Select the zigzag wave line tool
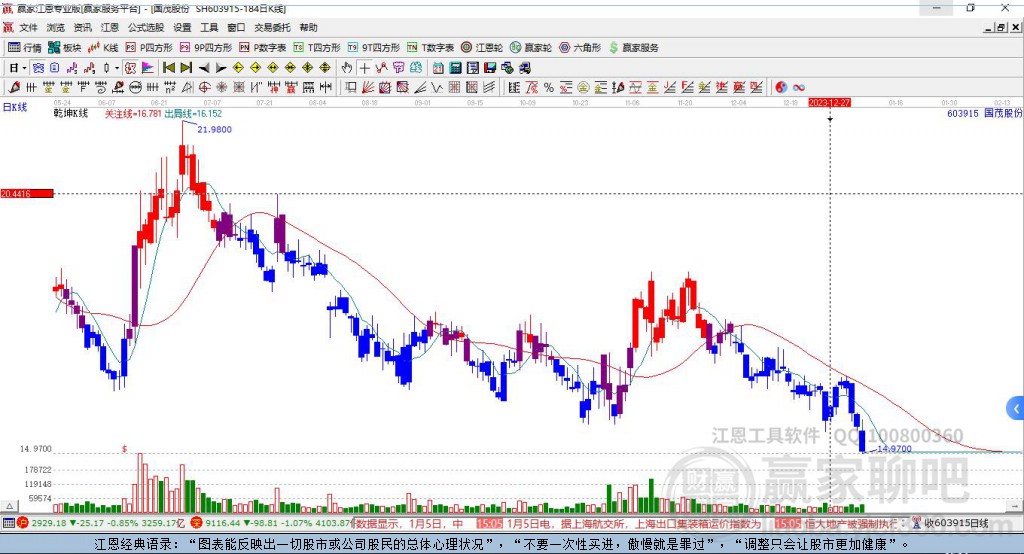Screen dimensions: 1024x554 pyautogui.click(x=437, y=88)
